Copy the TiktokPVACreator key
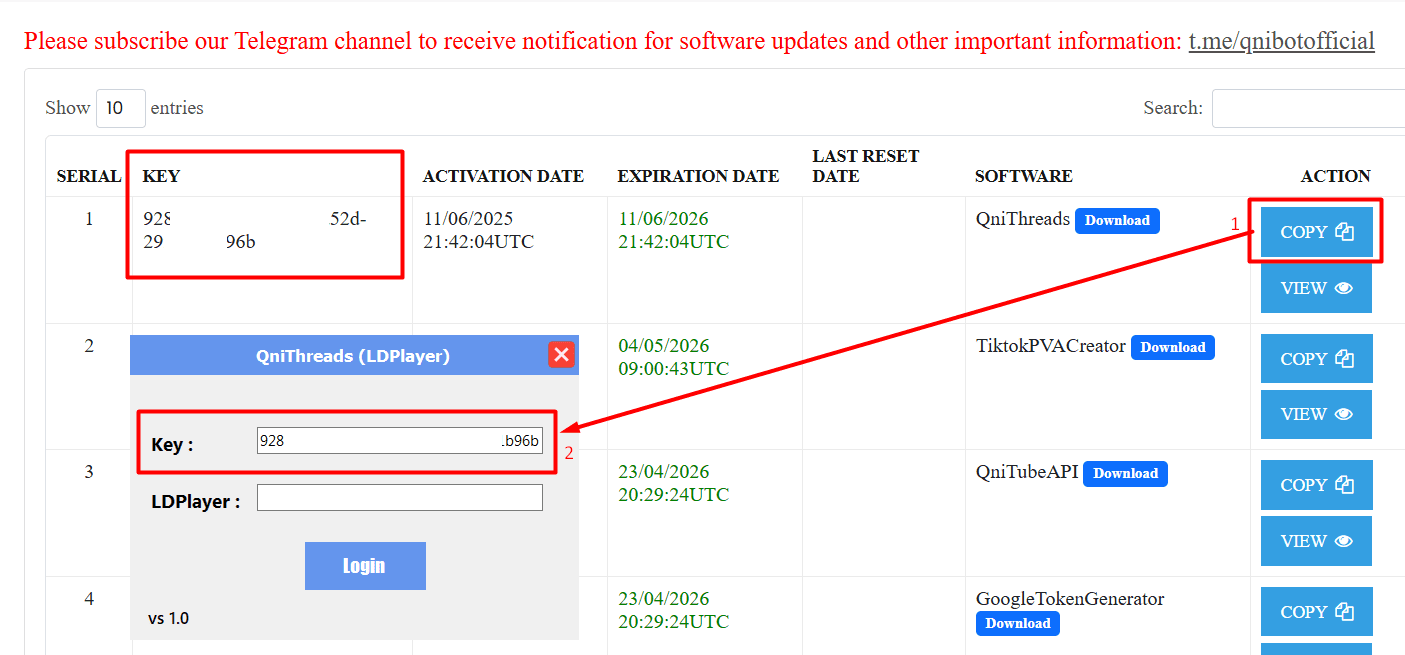 pos(1316,359)
